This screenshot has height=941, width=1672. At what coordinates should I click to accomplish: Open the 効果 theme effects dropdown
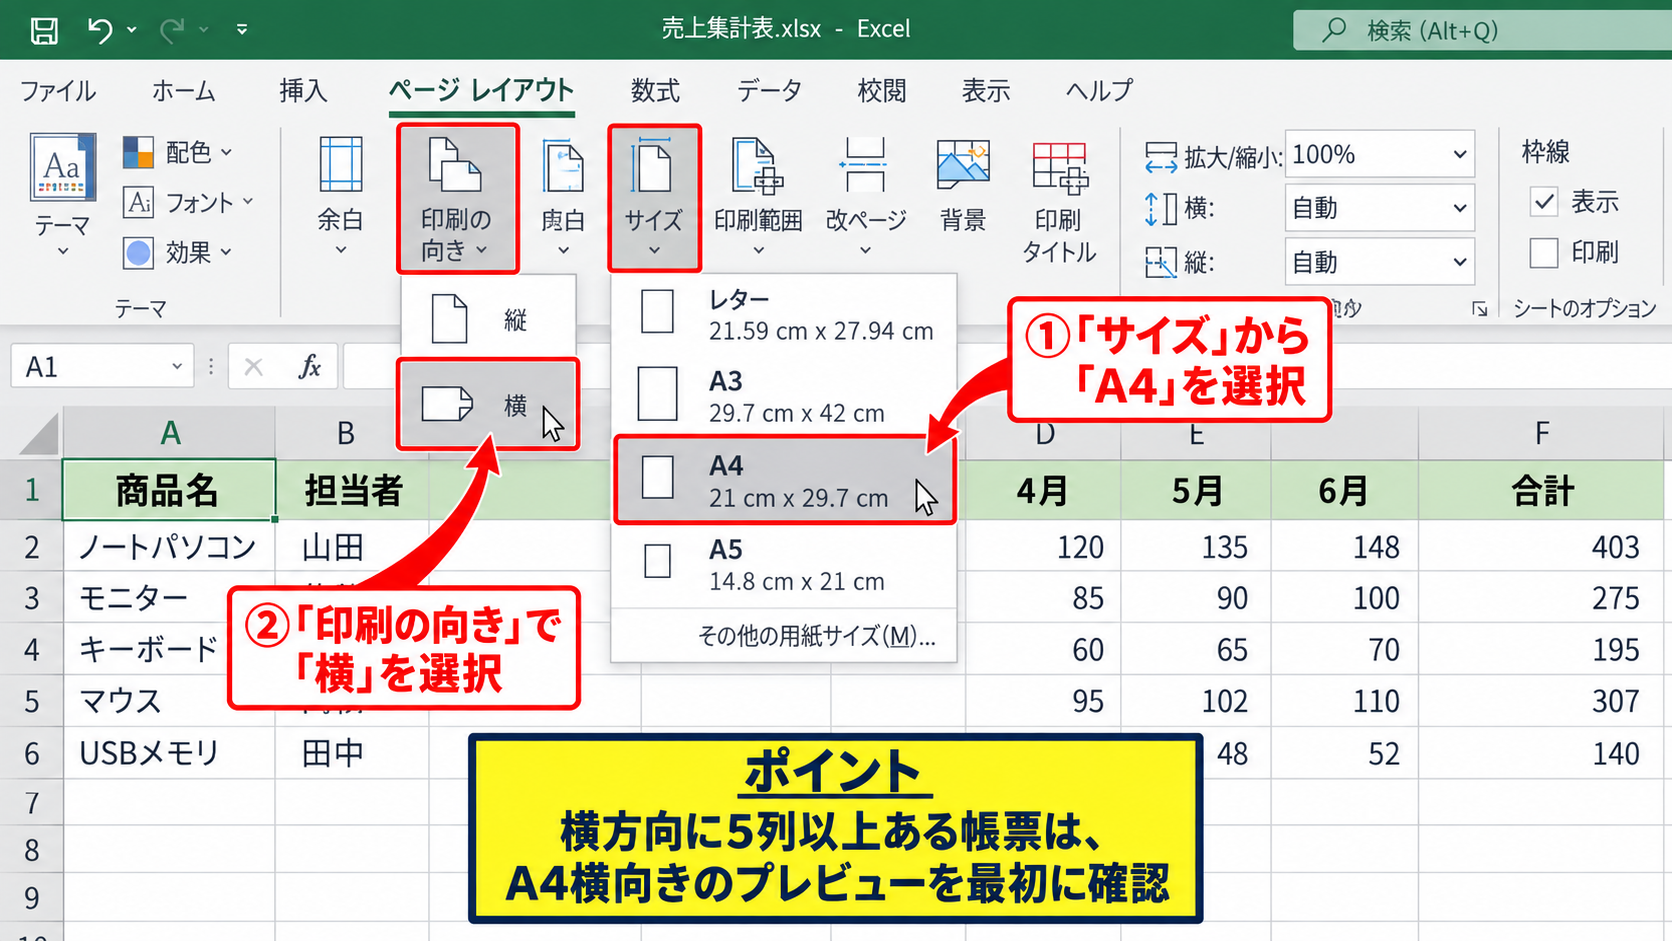(x=178, y=252)
